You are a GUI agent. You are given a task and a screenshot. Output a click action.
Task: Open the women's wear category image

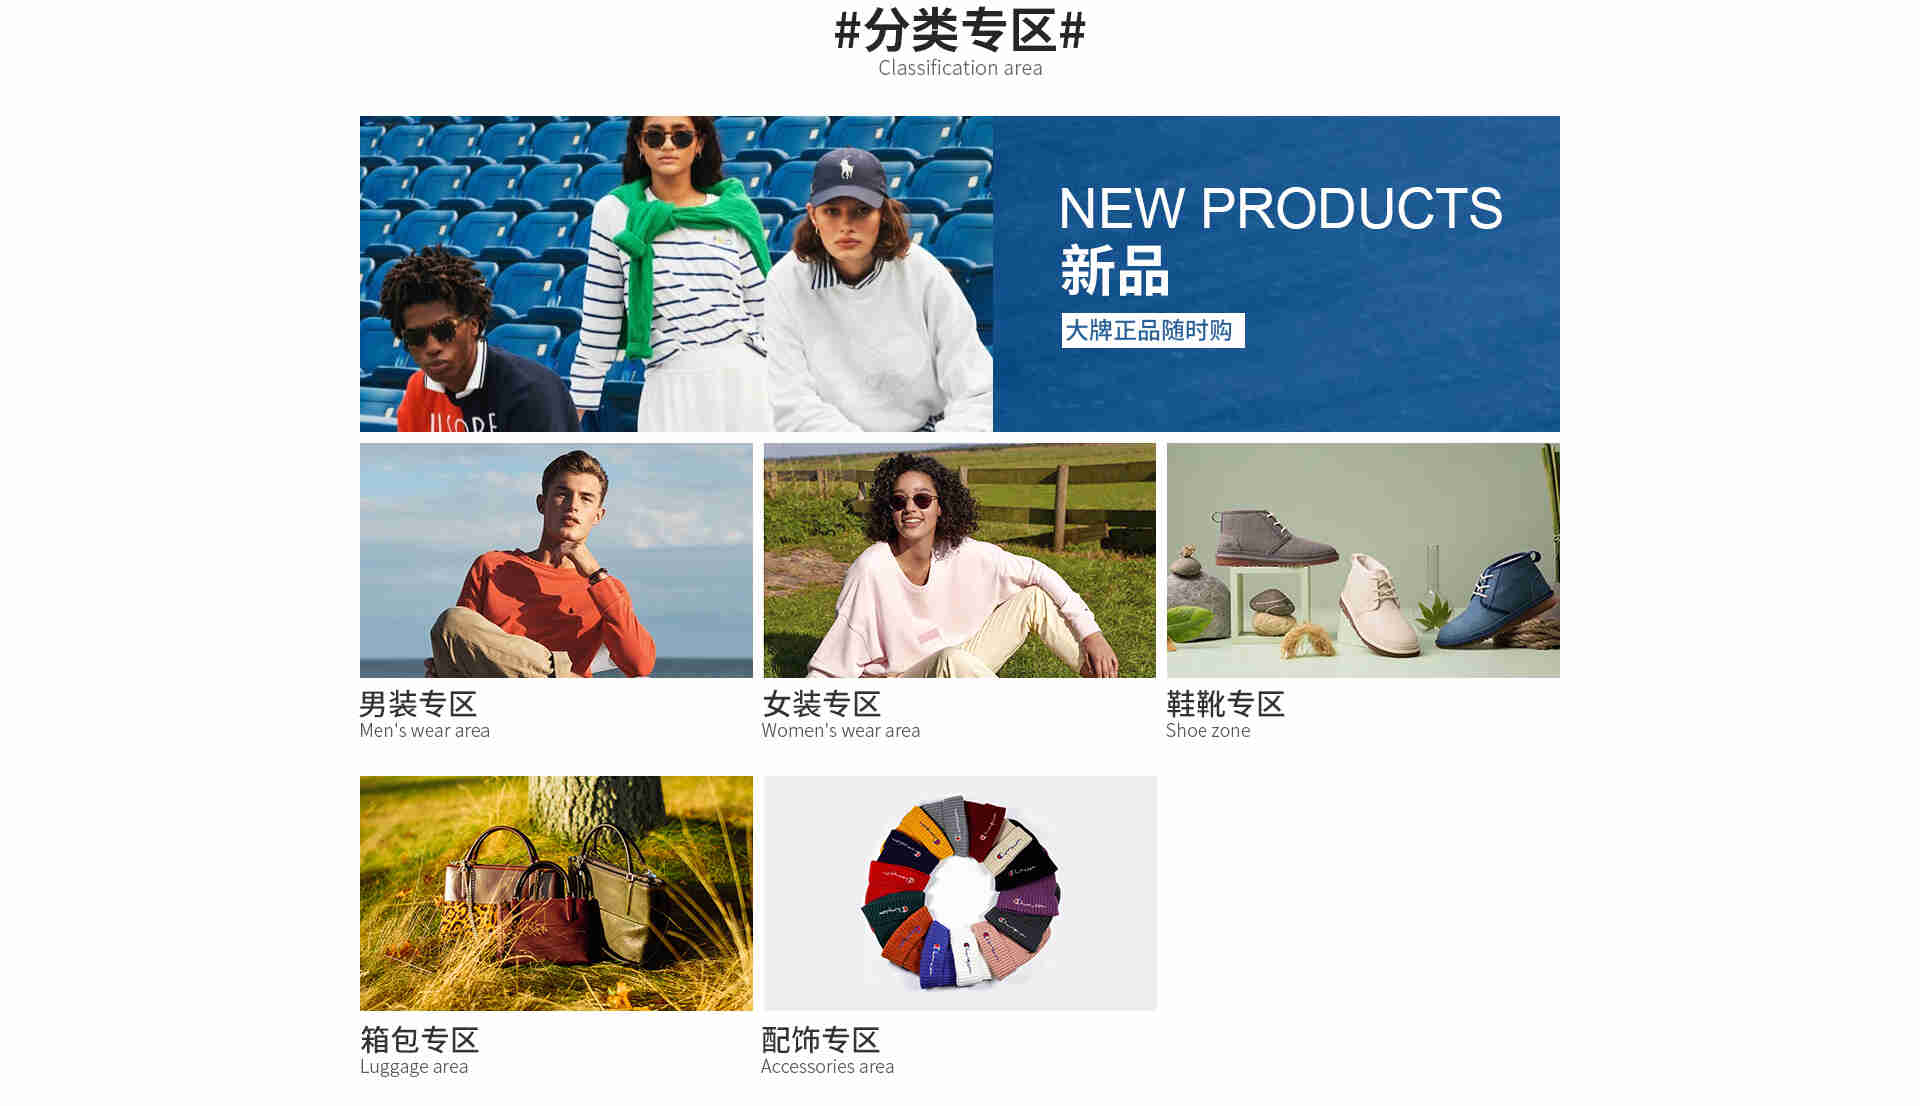[x=960, y=560]
